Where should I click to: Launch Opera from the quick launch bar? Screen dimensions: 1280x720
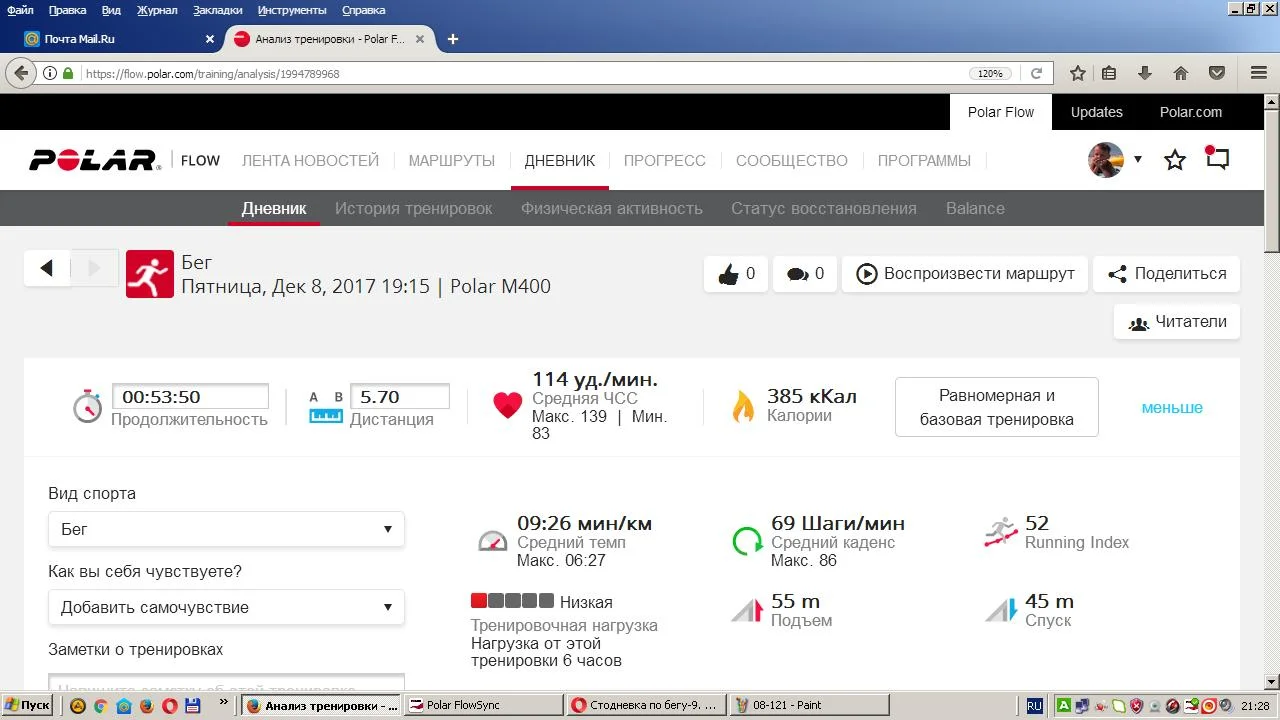coord(170,705)
